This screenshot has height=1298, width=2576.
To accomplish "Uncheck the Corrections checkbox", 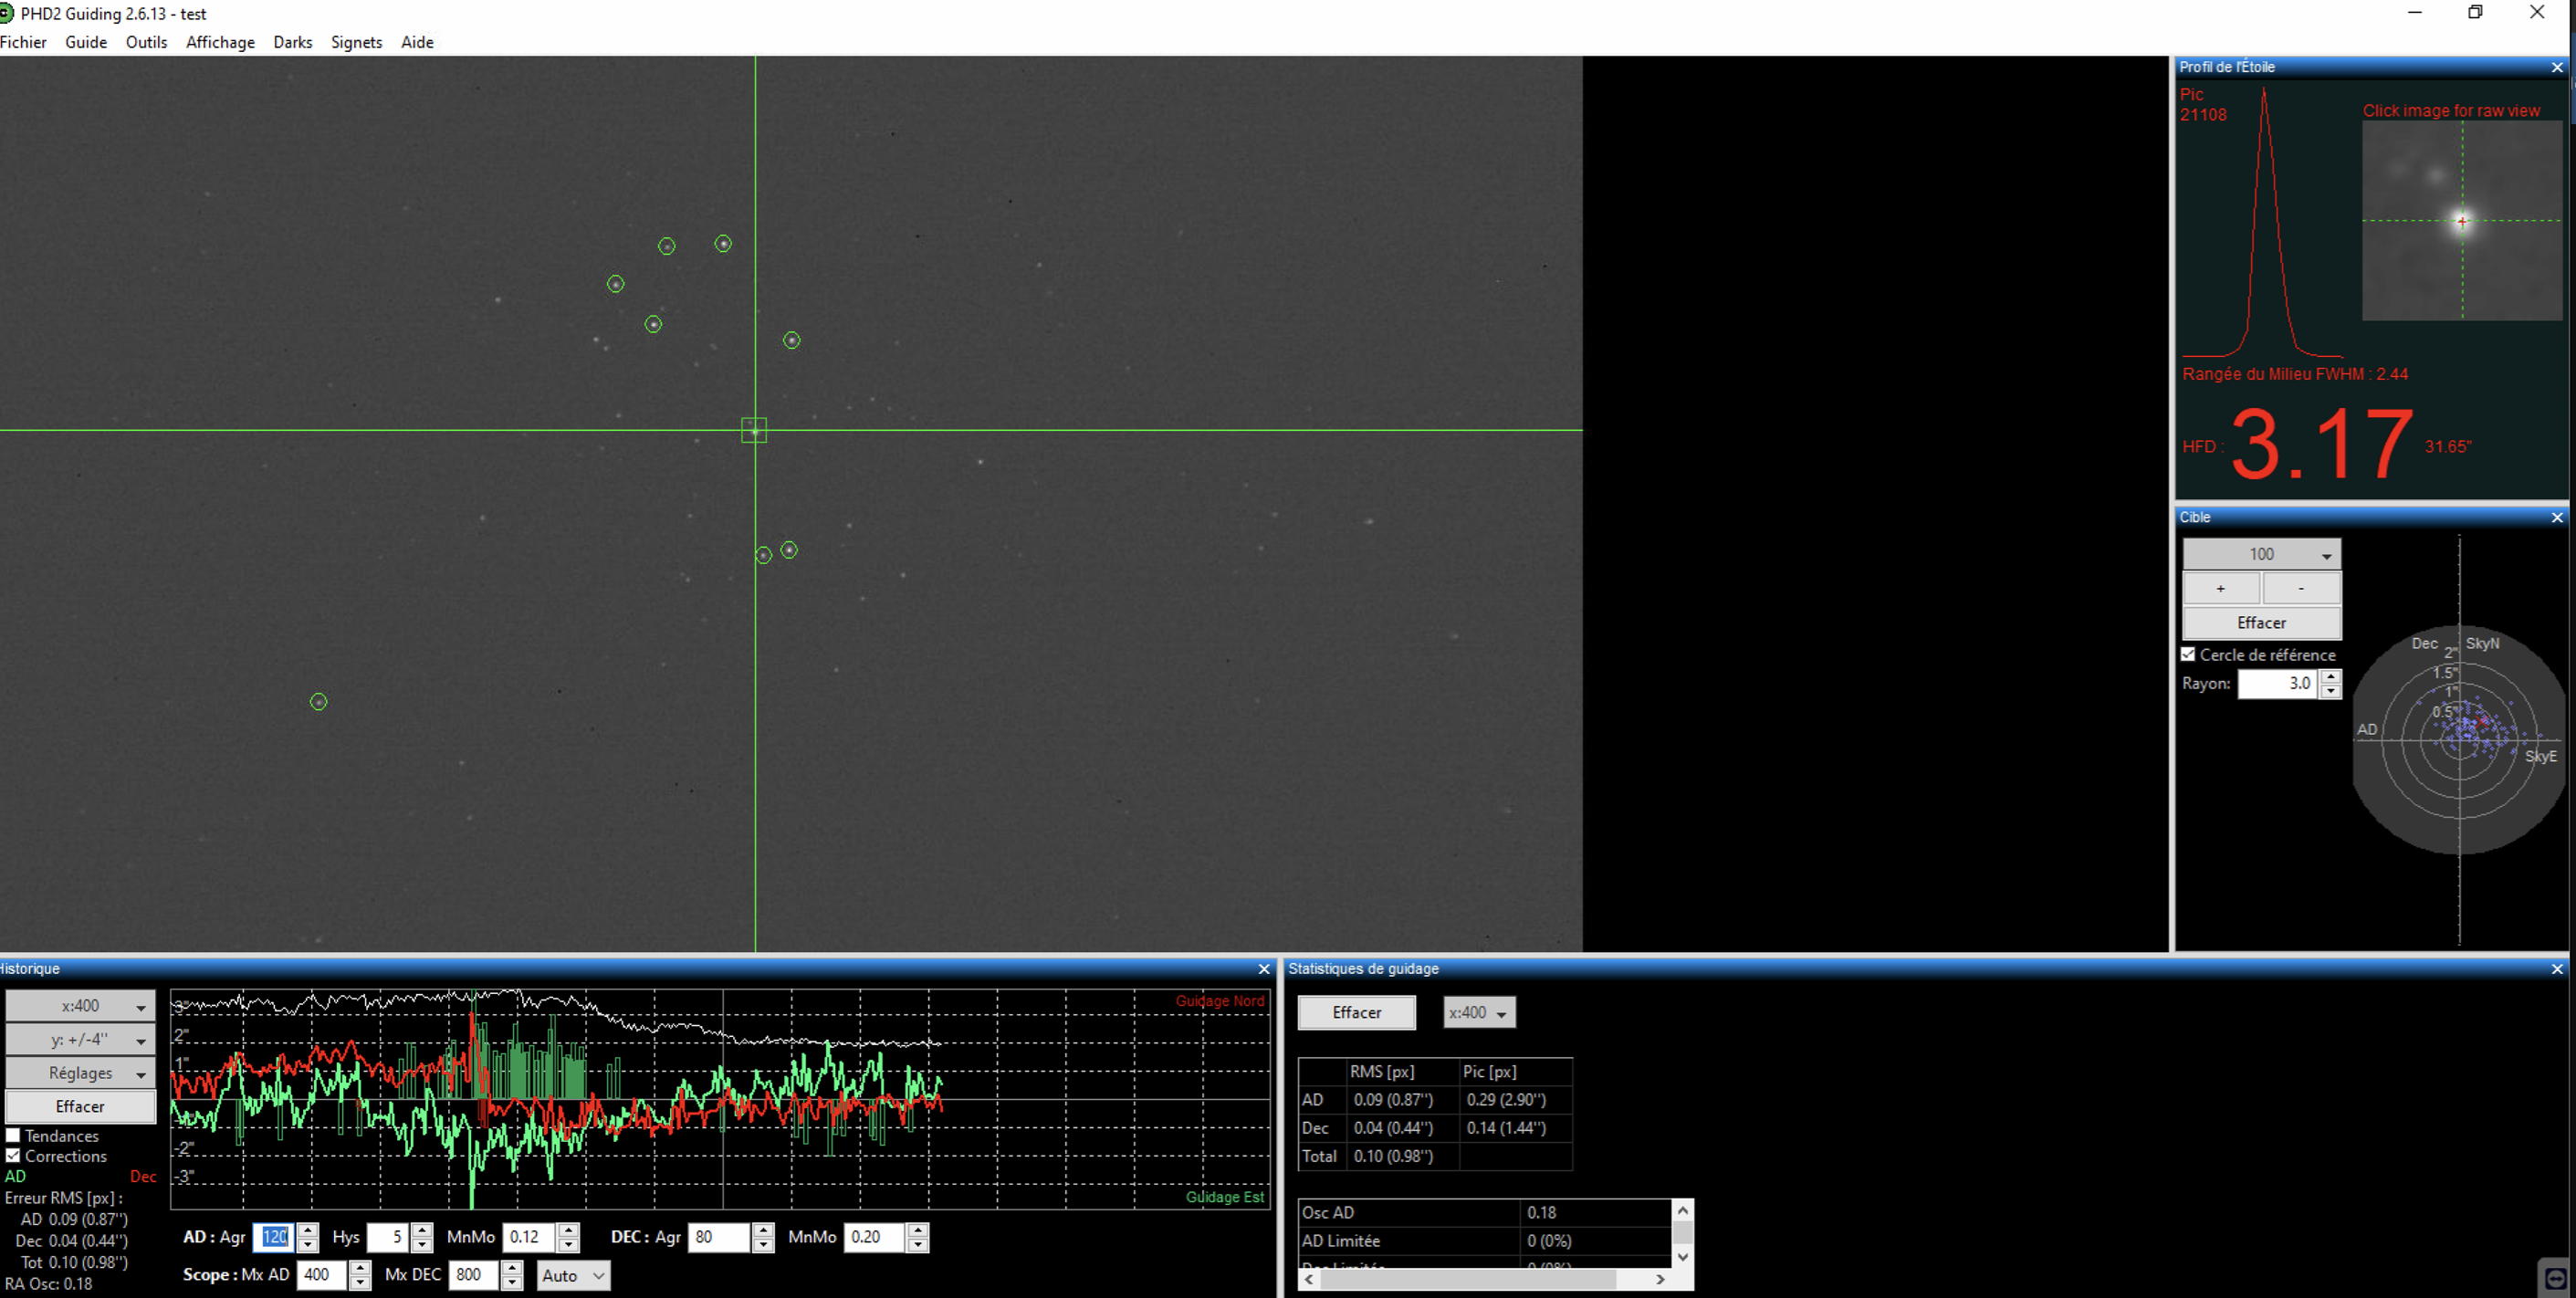I will [x=13, y=1156].
